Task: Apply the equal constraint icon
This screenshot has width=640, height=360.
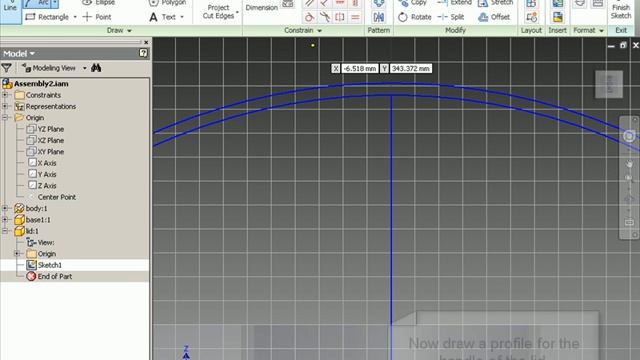Action: click(355, 17)
